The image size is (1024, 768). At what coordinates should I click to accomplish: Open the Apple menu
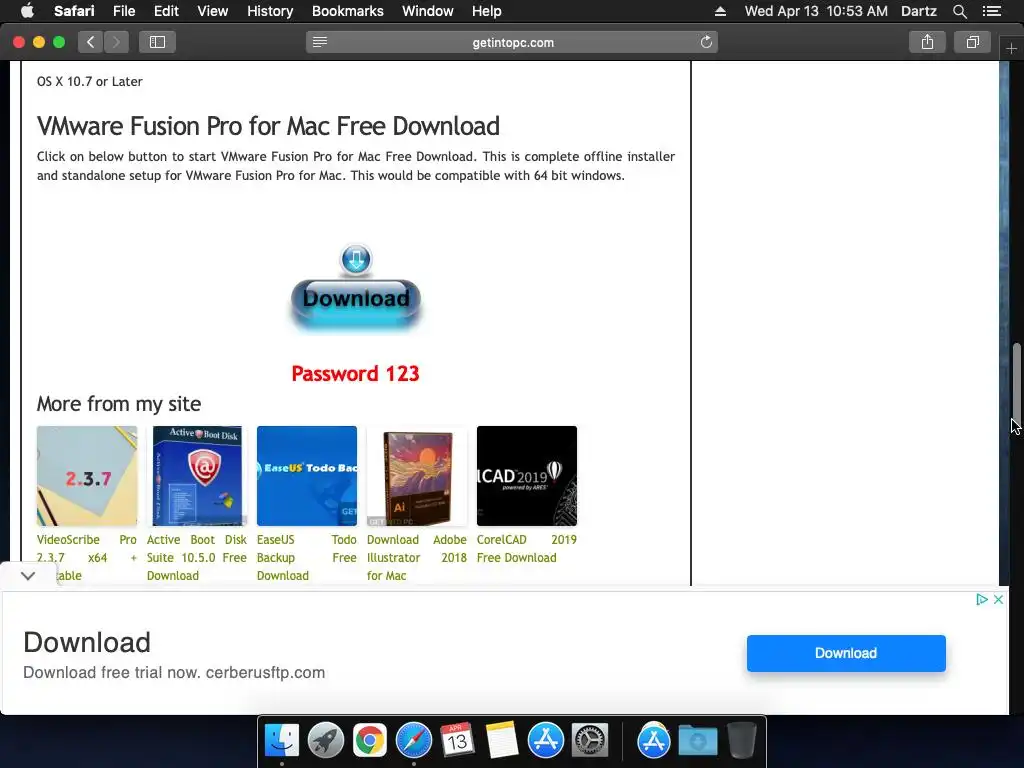[27, 11]
